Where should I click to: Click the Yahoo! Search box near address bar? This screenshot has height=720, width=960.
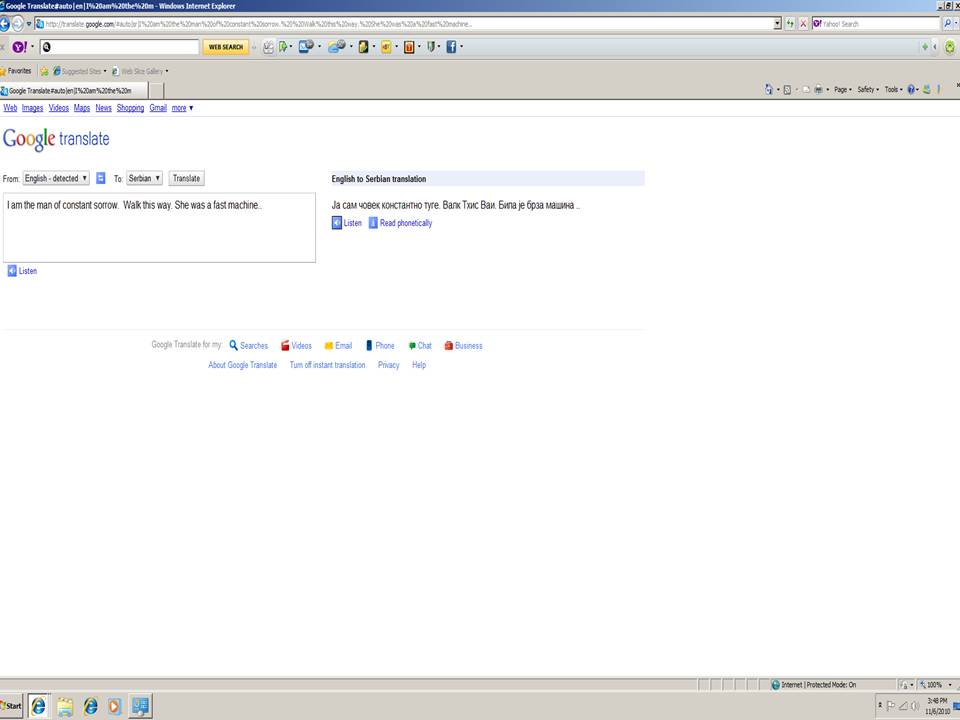[x=877, y=24]
